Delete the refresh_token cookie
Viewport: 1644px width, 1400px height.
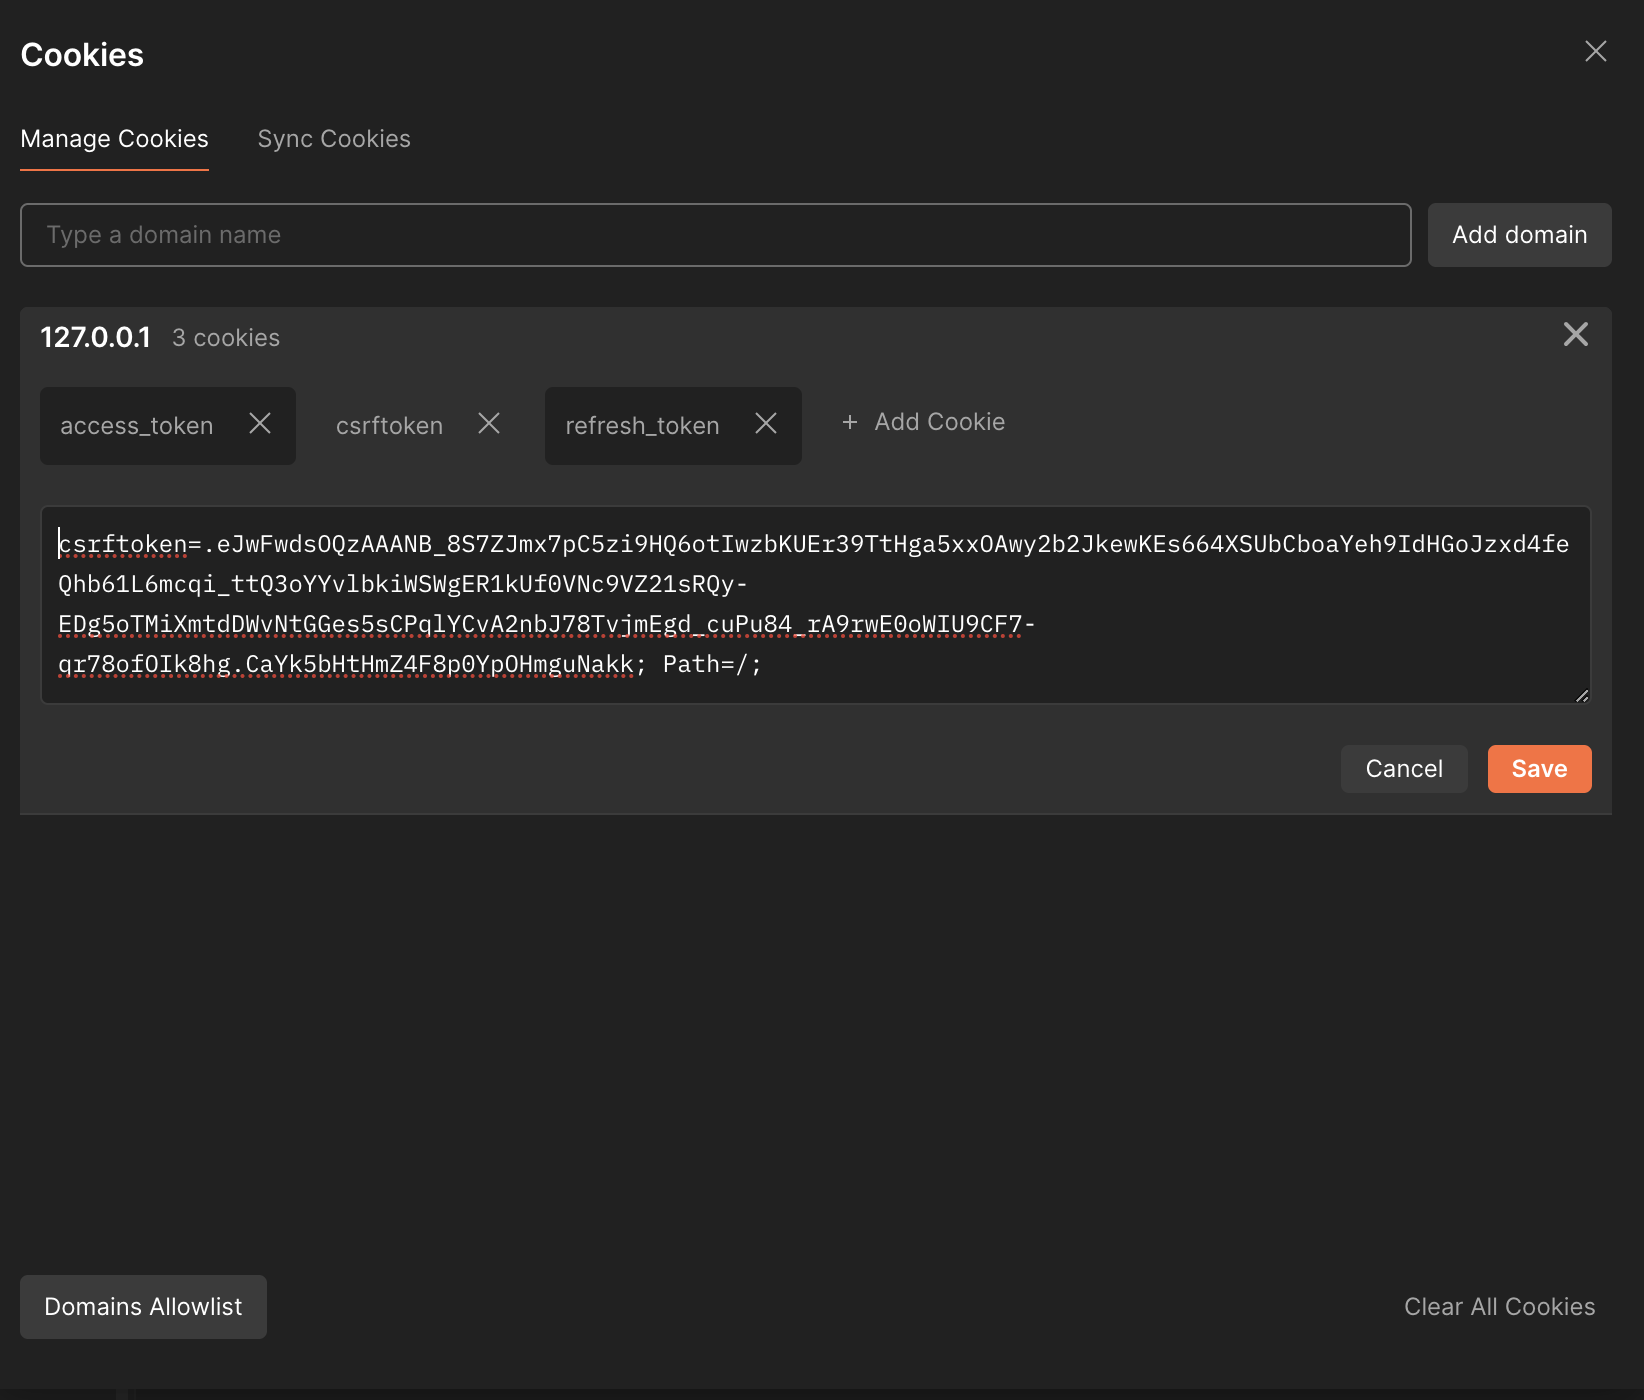point(766,424)
